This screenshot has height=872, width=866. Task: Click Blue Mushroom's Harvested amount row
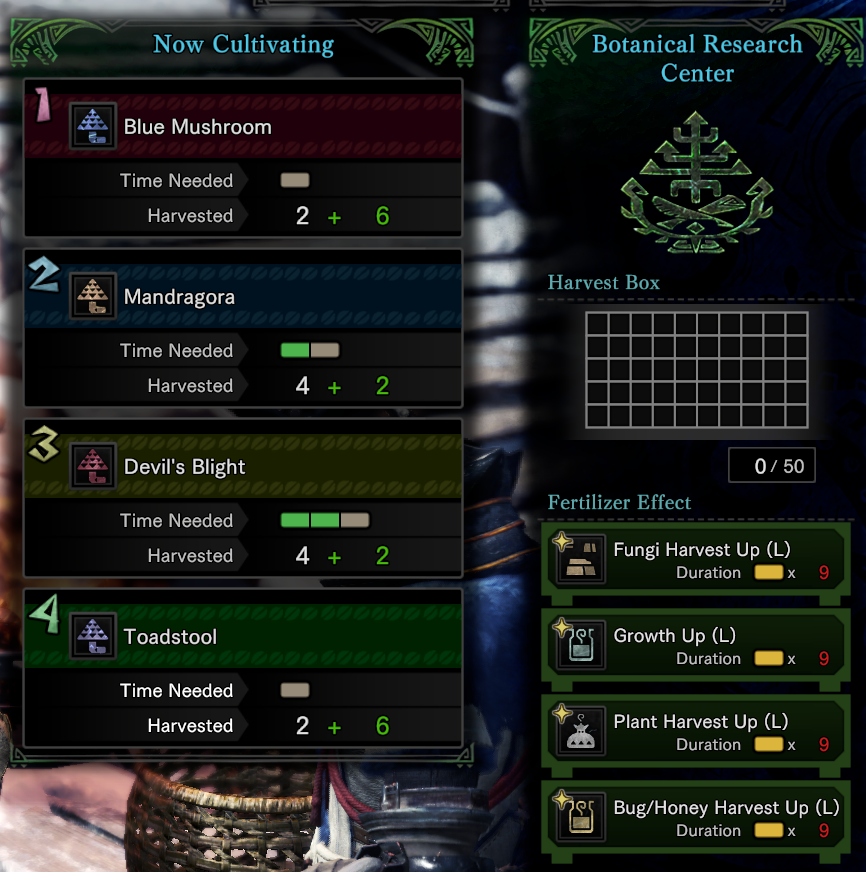tap(243, 216)
